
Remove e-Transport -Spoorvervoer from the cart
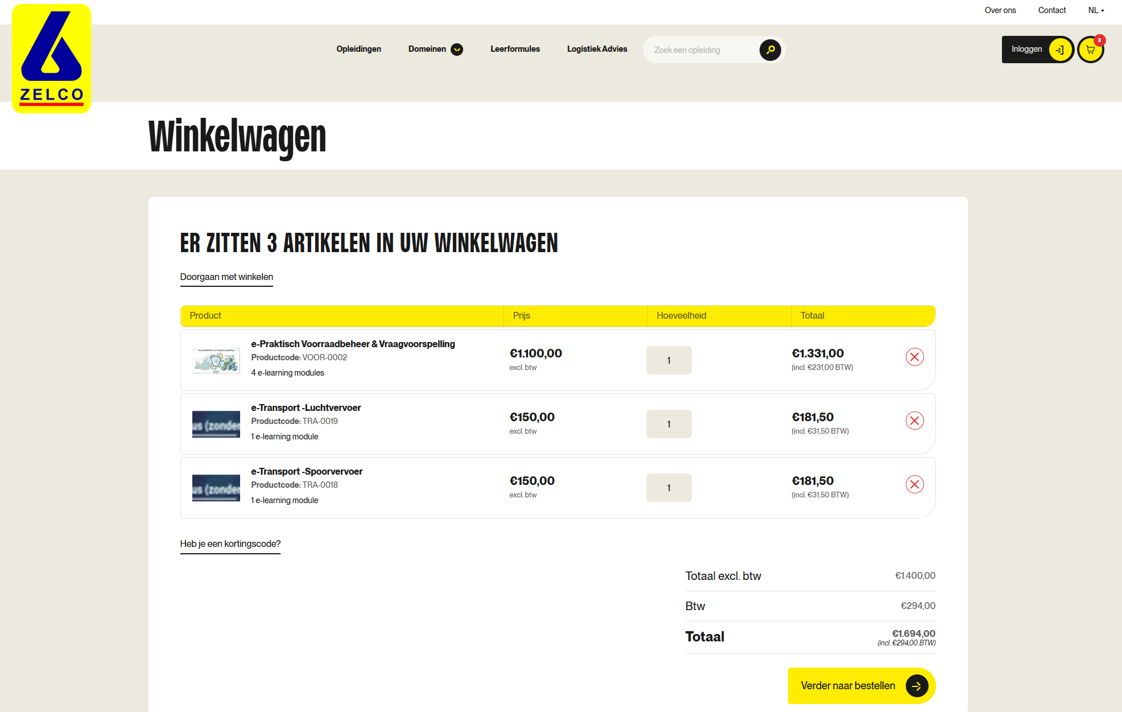(x=914, y=484)
